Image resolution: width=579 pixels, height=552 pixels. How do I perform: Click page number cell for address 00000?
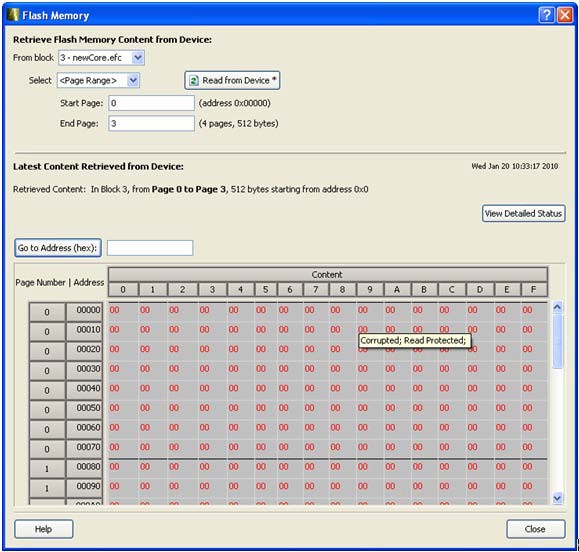(x=47, y=312)
